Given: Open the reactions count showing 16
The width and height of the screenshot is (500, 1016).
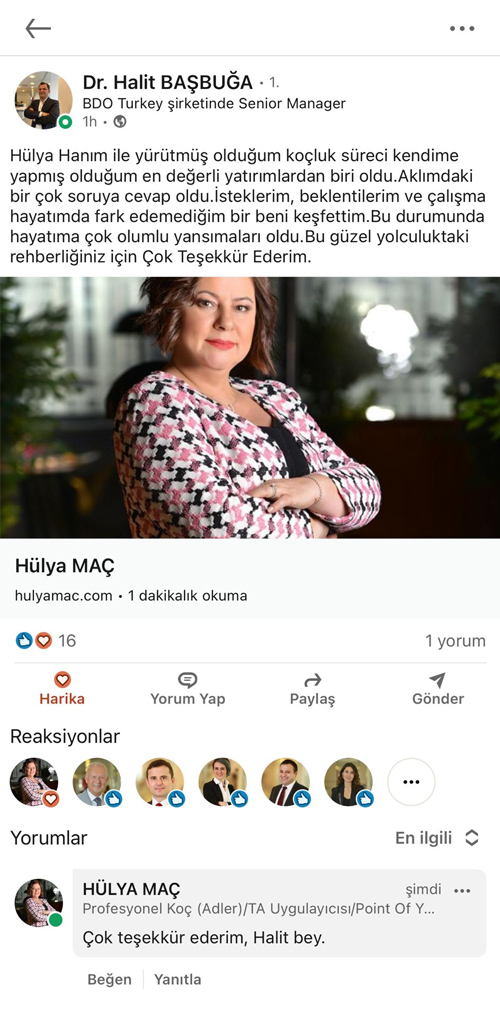Looking at the screenshot, I should pos(45,641).
